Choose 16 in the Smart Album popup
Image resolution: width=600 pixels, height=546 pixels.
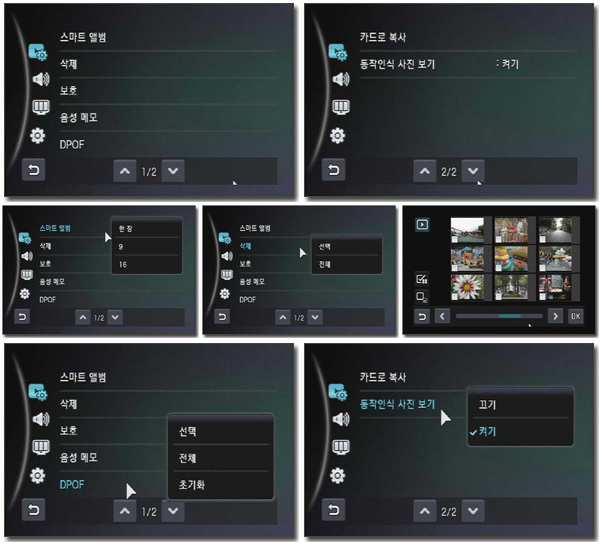[146, 264]
